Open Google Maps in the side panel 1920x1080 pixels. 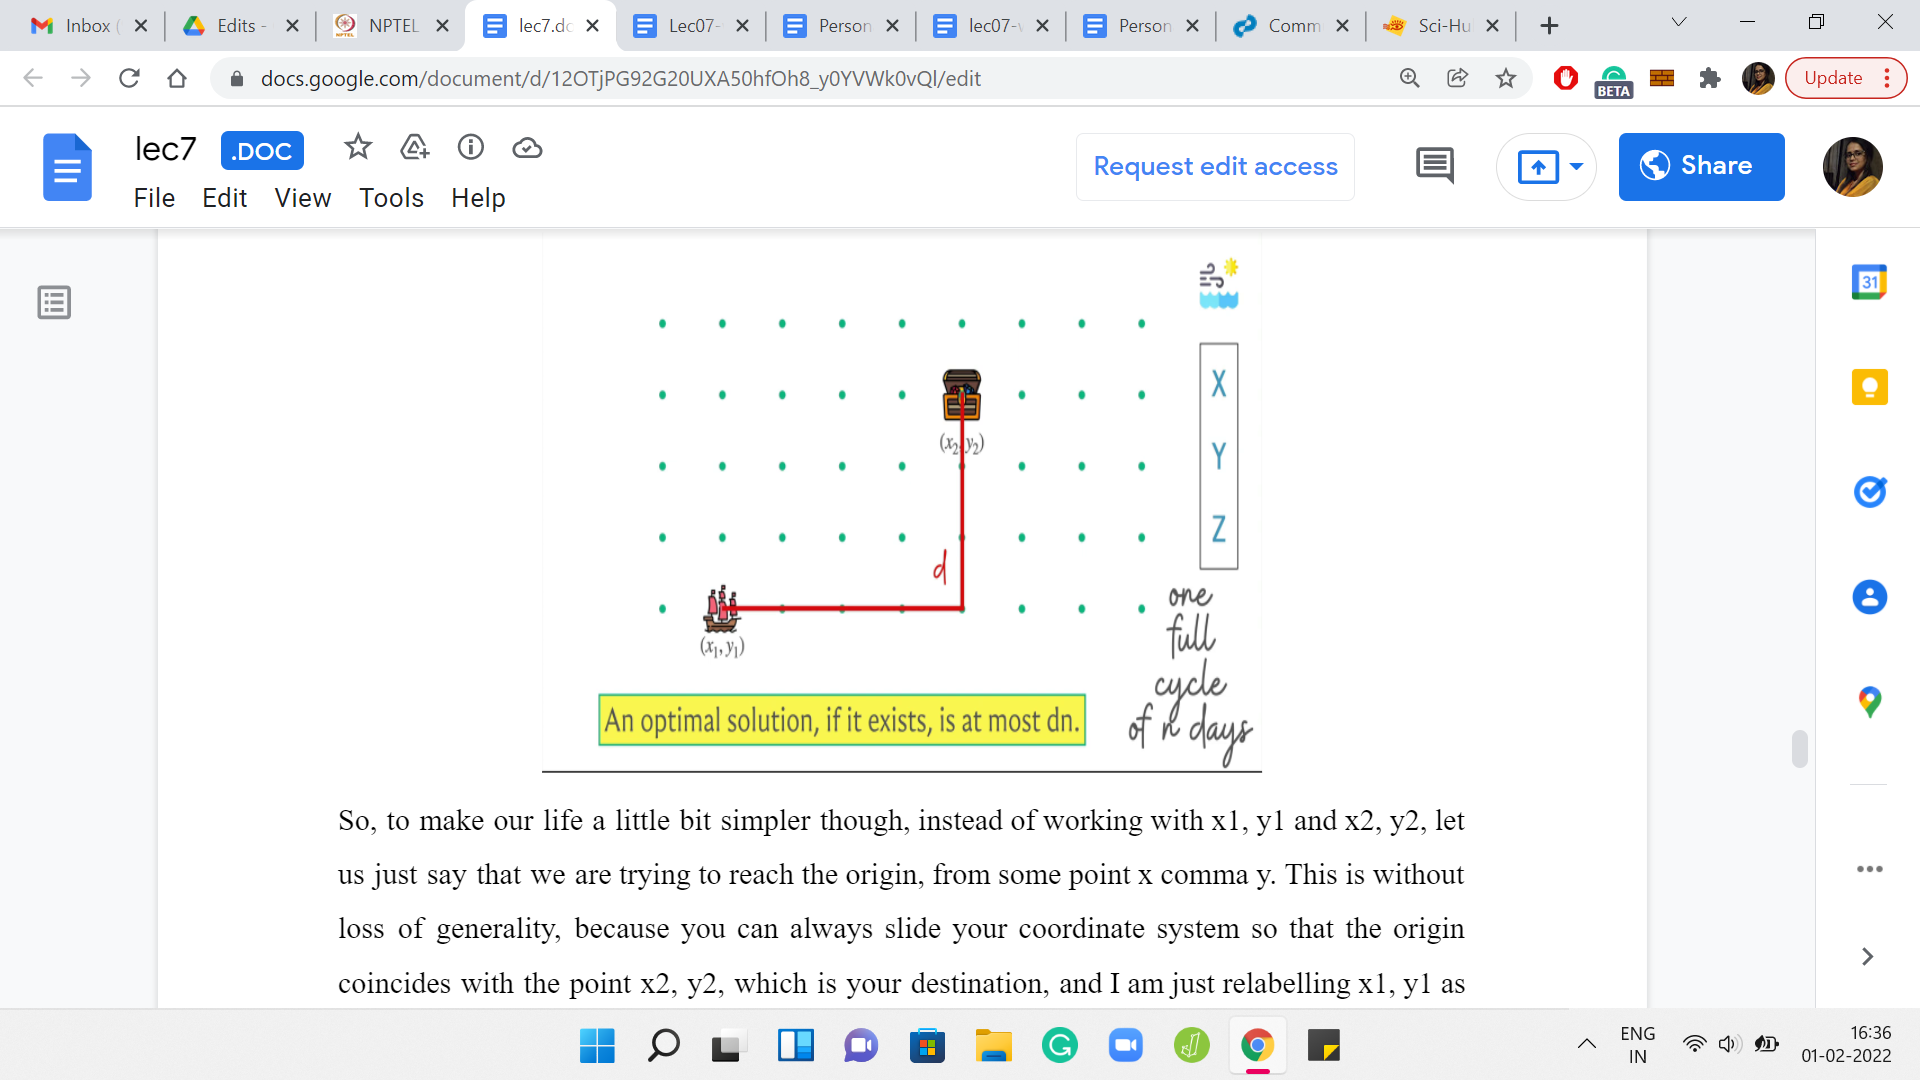[x=1868, y=702]
